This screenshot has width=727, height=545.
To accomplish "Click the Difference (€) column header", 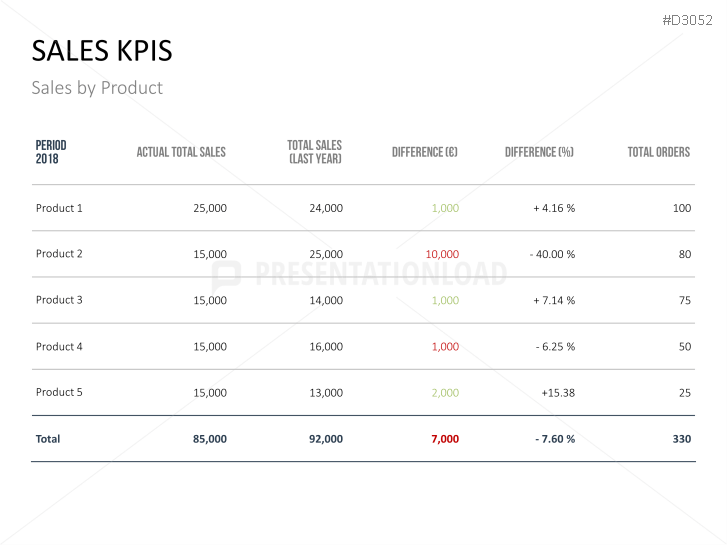I will pos(425,152).
